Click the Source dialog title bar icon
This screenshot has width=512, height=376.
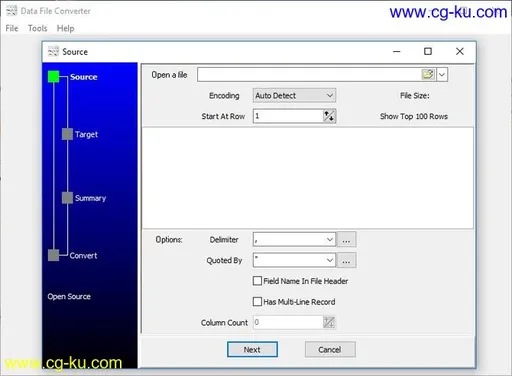coord(53,52)
